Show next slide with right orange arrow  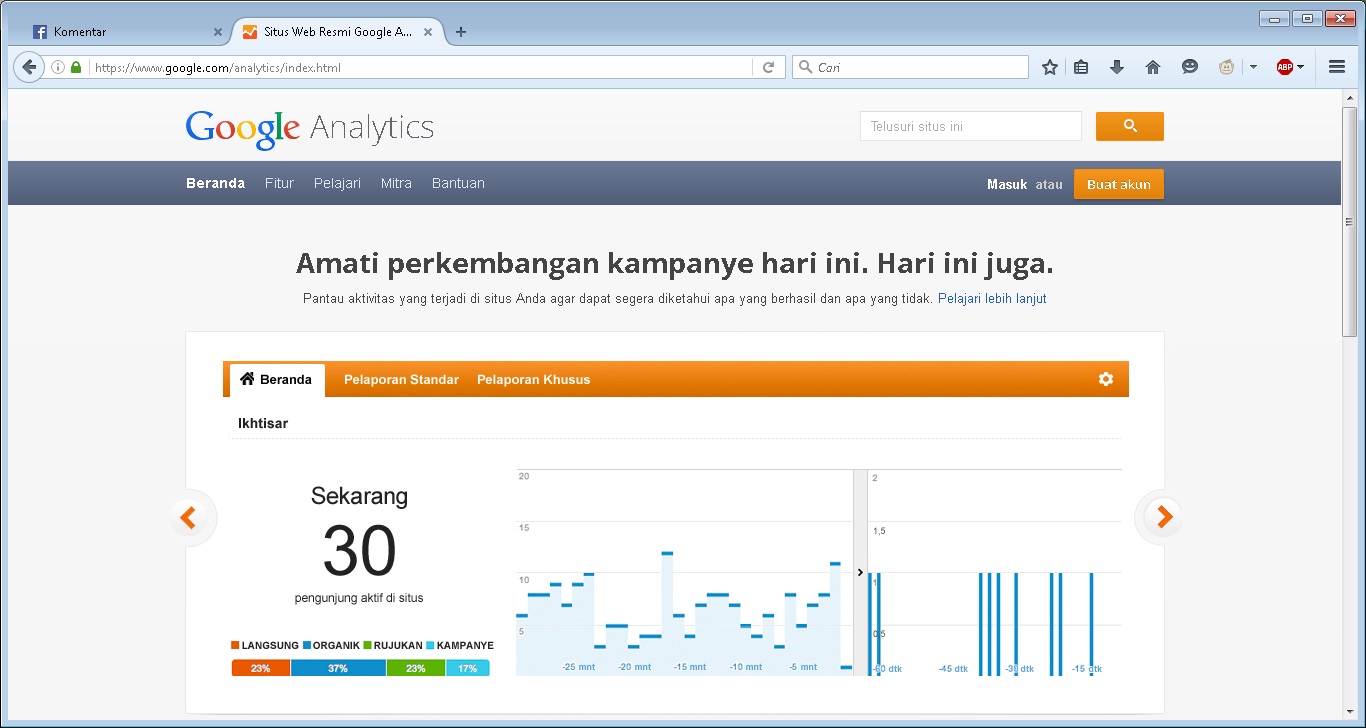point(1163,517)
